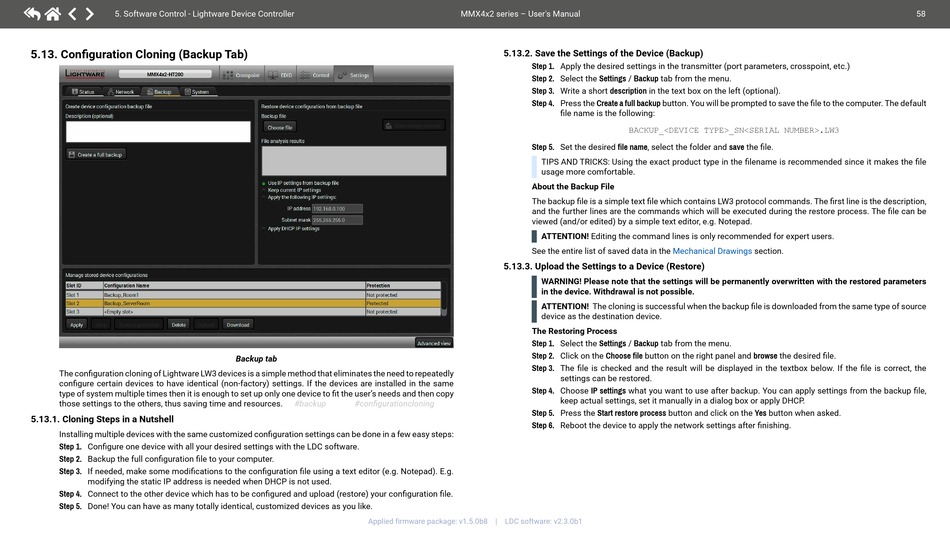Image resolution: width=950 pixels, height=533 pixels.
Task: Select Use IP settings from backup file
Action: (x=301, y=183)
